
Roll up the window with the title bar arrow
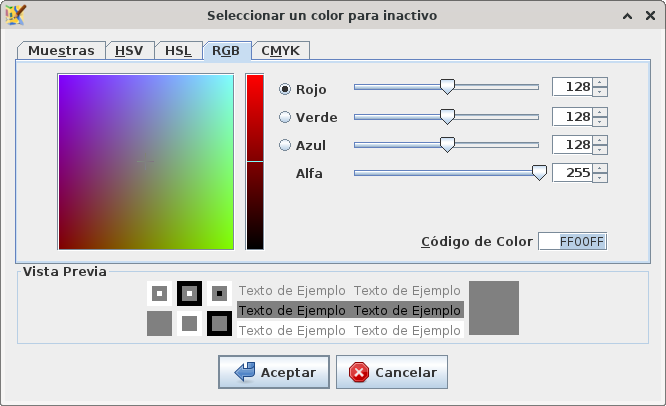click(x=627, y=16)
